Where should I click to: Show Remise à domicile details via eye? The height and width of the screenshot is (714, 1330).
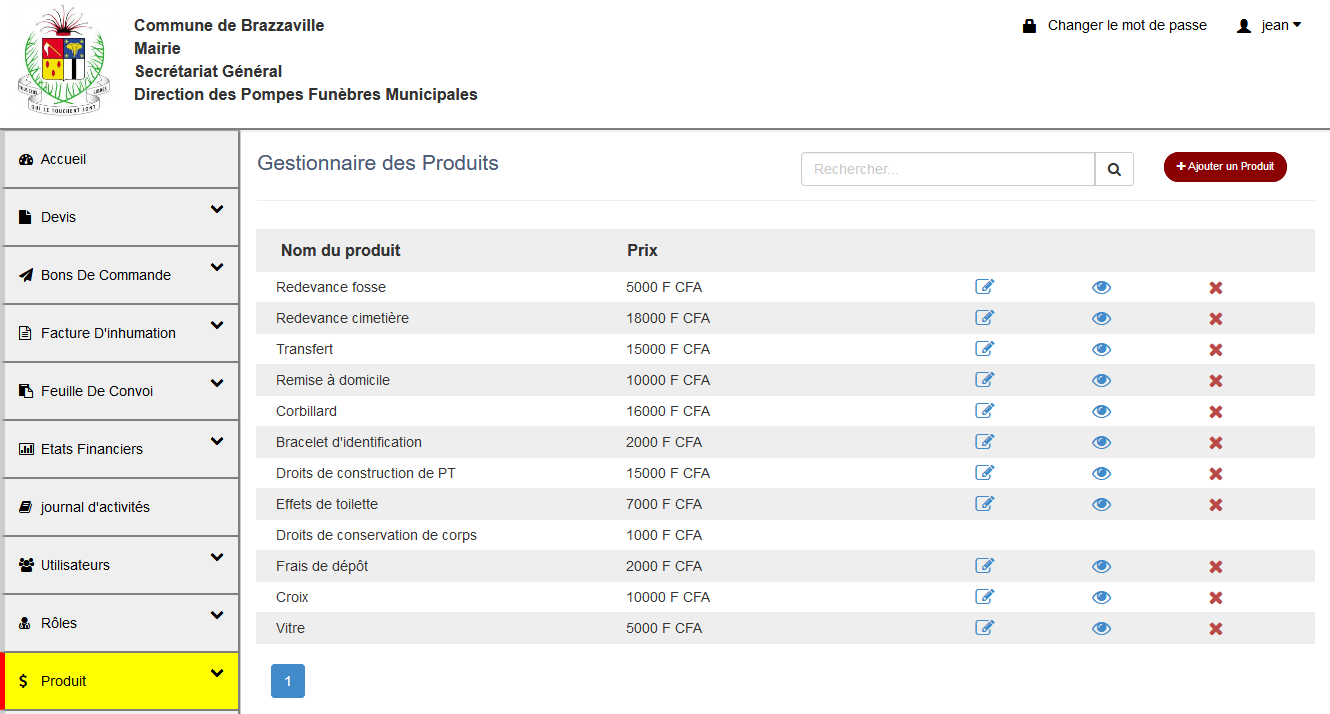(1101, 381)
